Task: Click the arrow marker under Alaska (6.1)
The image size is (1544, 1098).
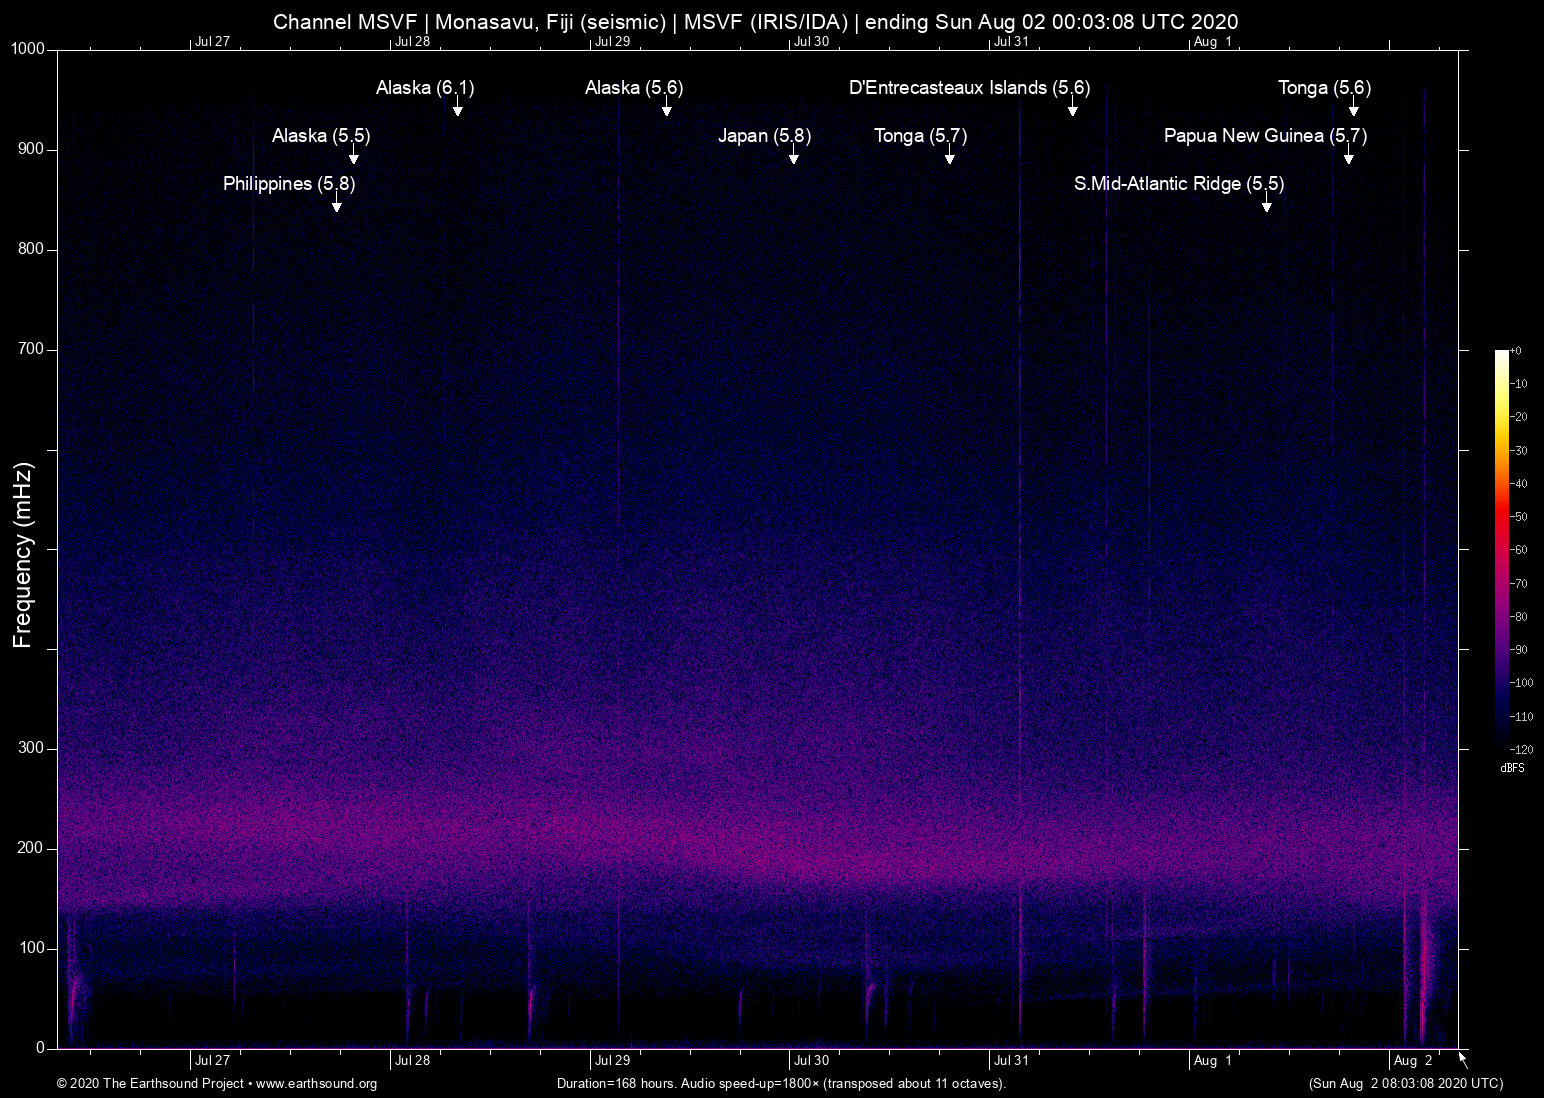Action: tap(457, 107)
